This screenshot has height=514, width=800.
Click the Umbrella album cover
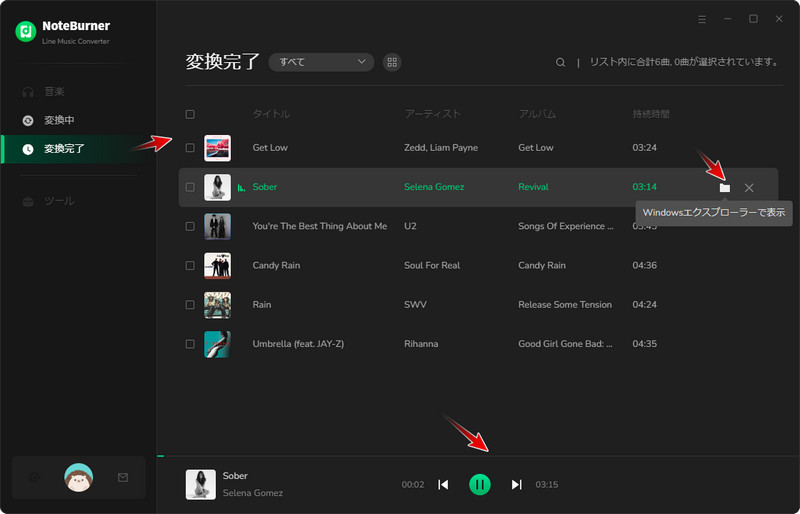[x=217, y=345]
